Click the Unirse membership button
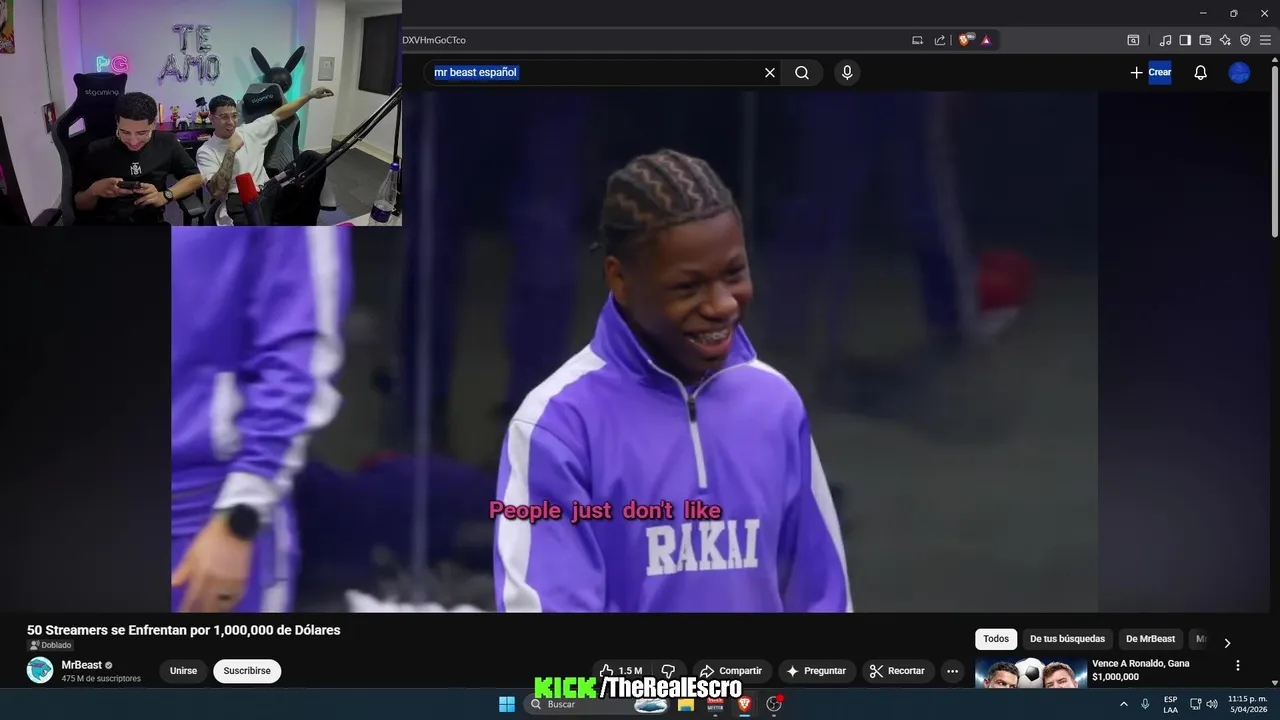Image resolution: width=1280 pixels, height=720 pixels. click(183, 671)
